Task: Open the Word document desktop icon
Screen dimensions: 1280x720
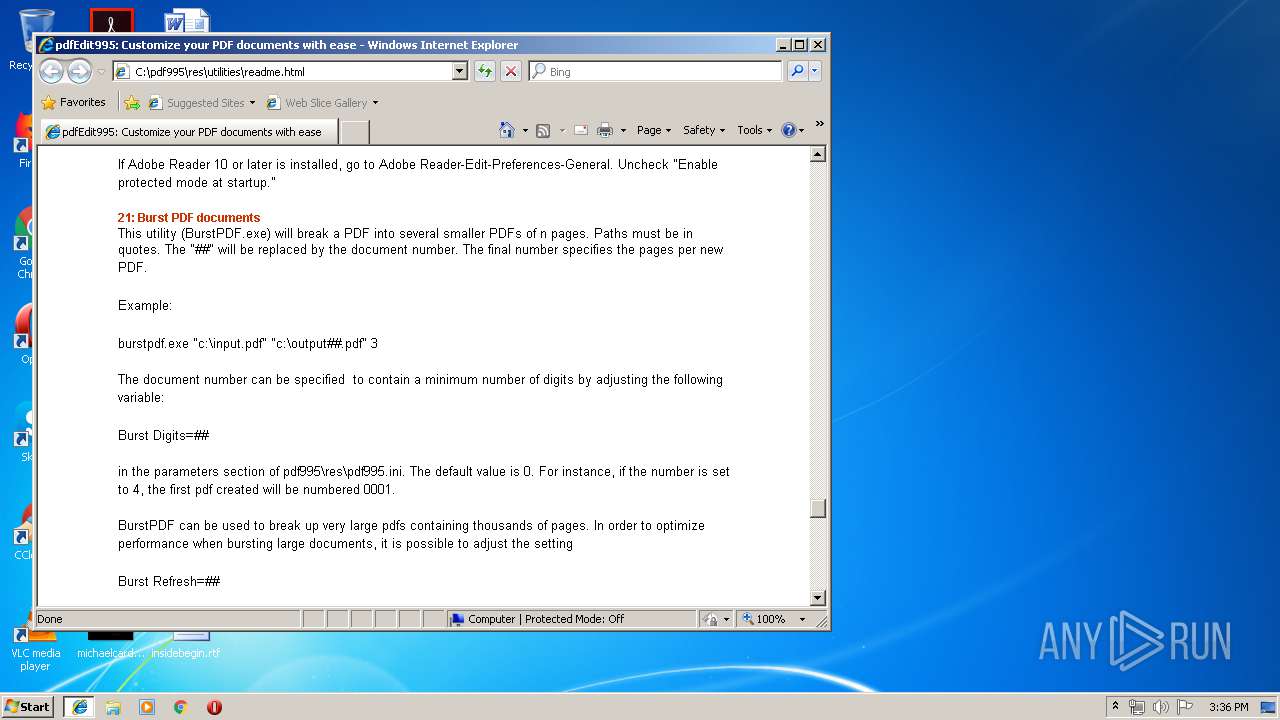Action: tap(187, 20)
